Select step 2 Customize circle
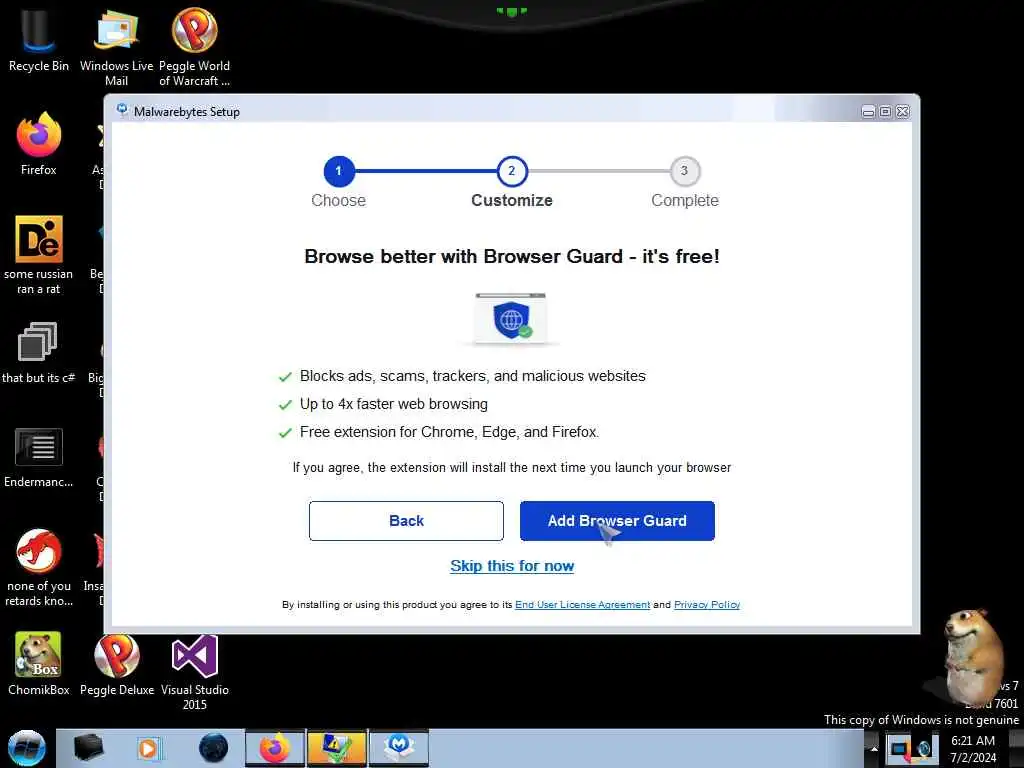Viewport: 1024px width, 768px height. 511,171
